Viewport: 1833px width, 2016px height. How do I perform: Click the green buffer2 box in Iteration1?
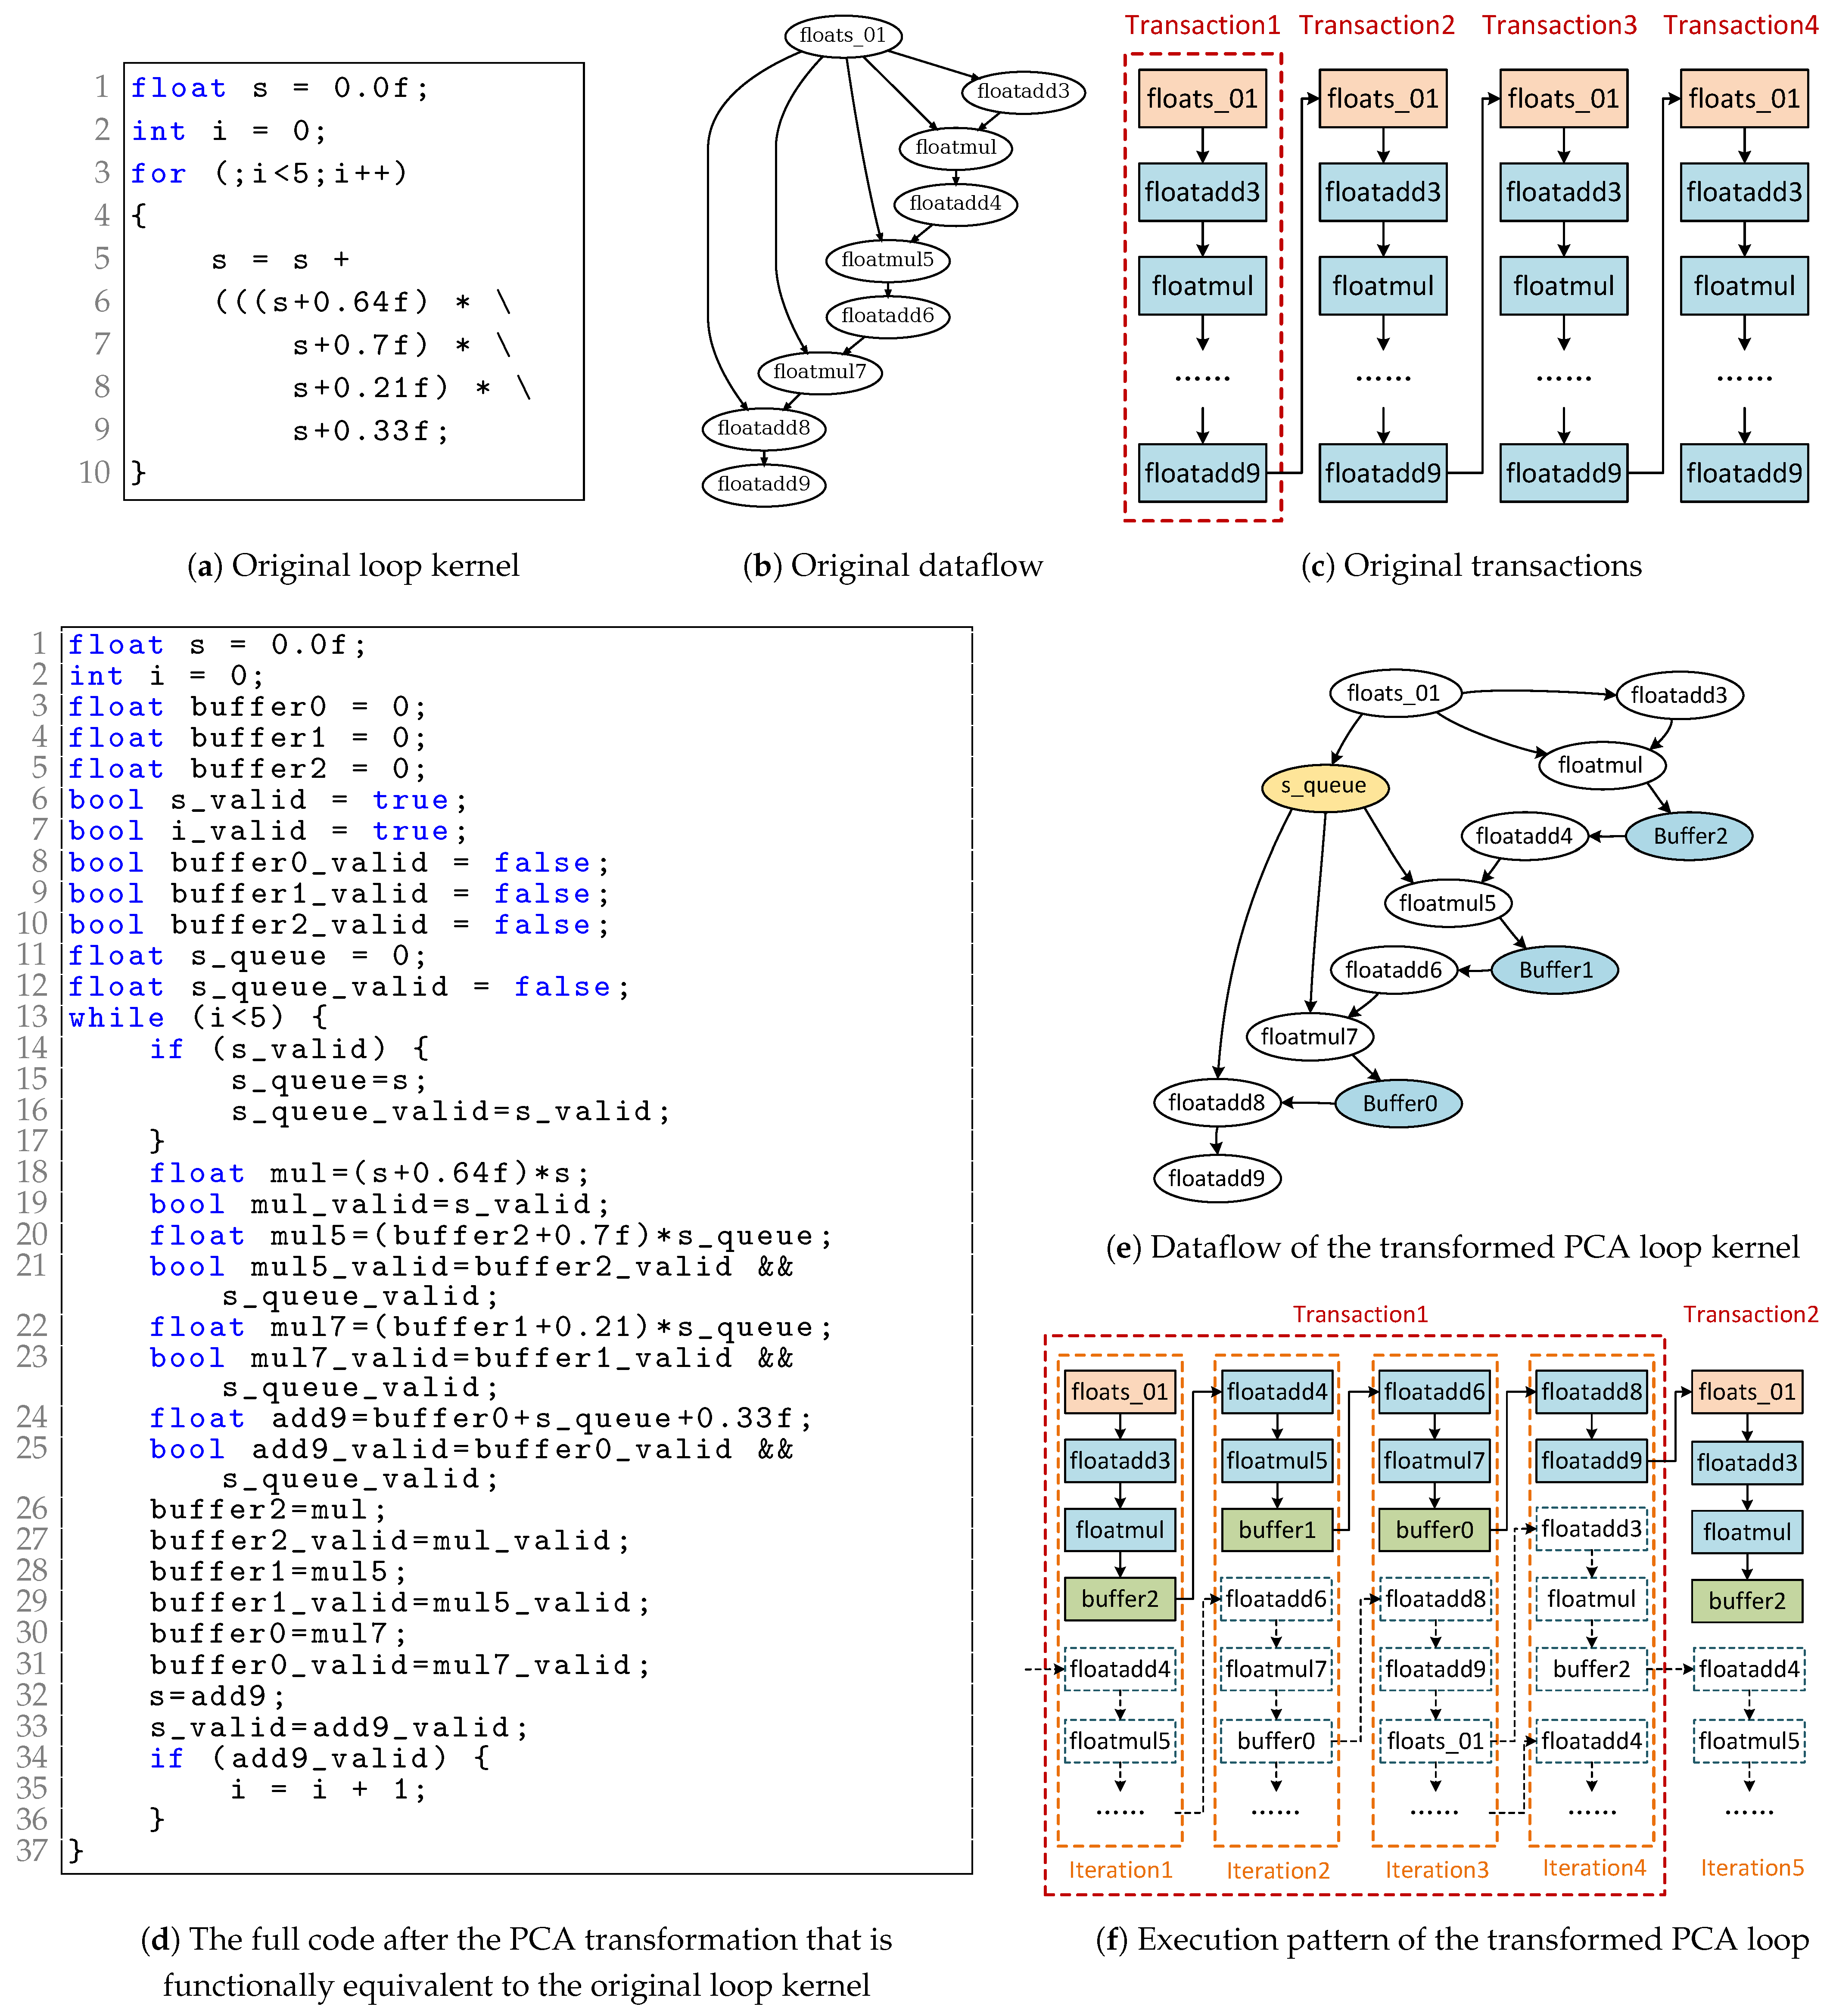click(1119, 1599)
